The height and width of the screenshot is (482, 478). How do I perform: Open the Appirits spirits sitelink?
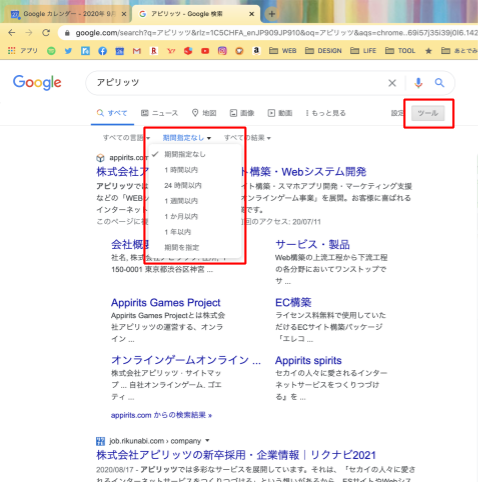point(308,360)
